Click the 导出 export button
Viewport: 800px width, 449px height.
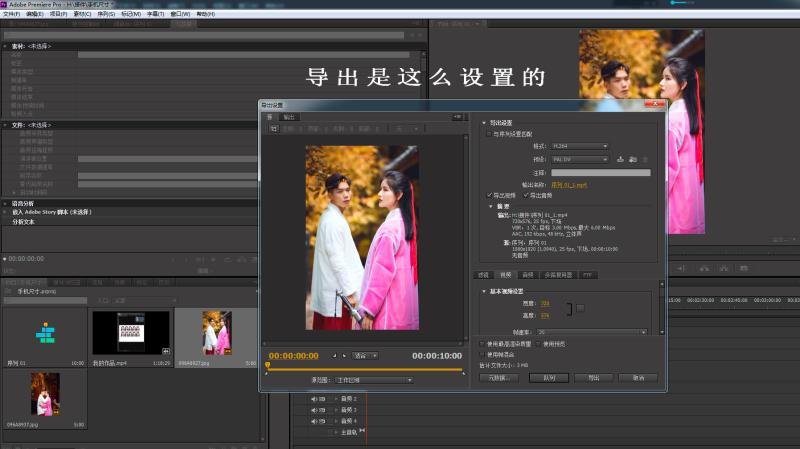(x=593, y=378)
